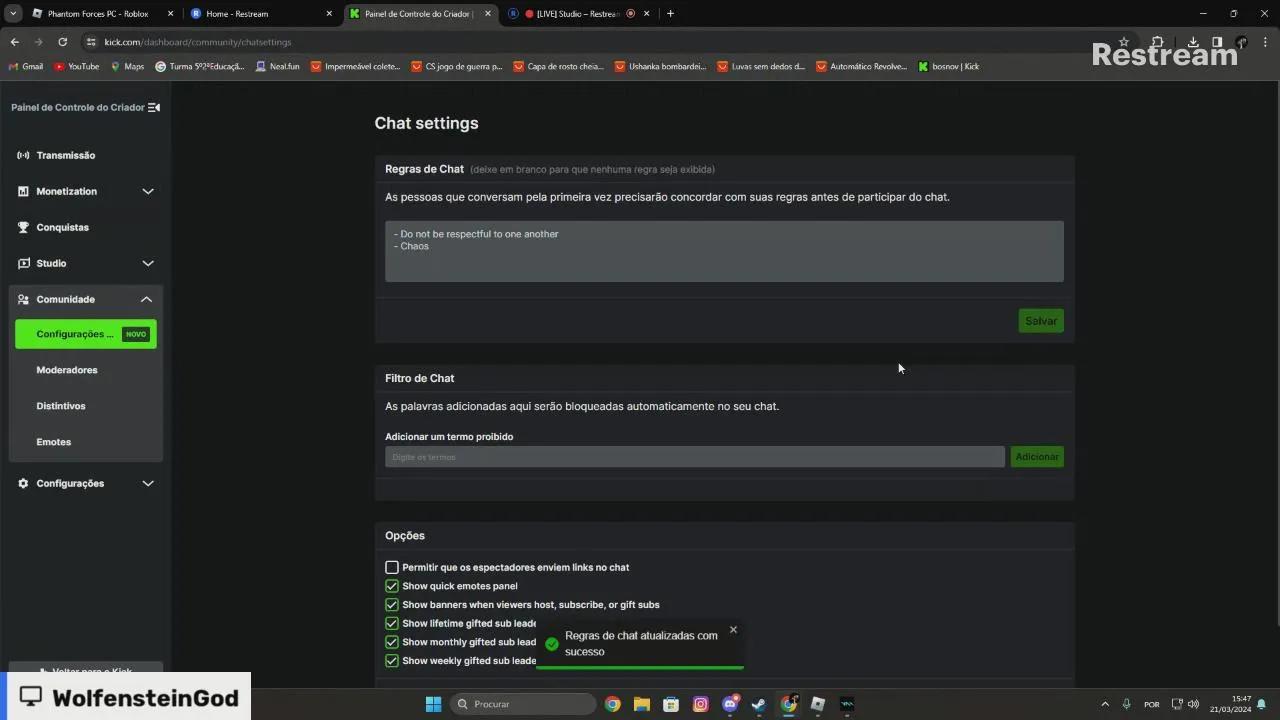
Task: Open Steam from the Windows taskbar
Action: pos(759,704)
